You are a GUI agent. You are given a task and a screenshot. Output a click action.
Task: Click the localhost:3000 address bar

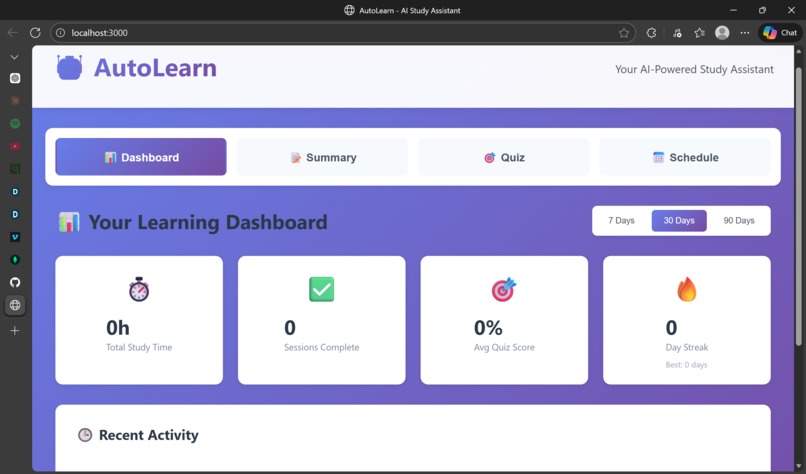coord(343,33)
